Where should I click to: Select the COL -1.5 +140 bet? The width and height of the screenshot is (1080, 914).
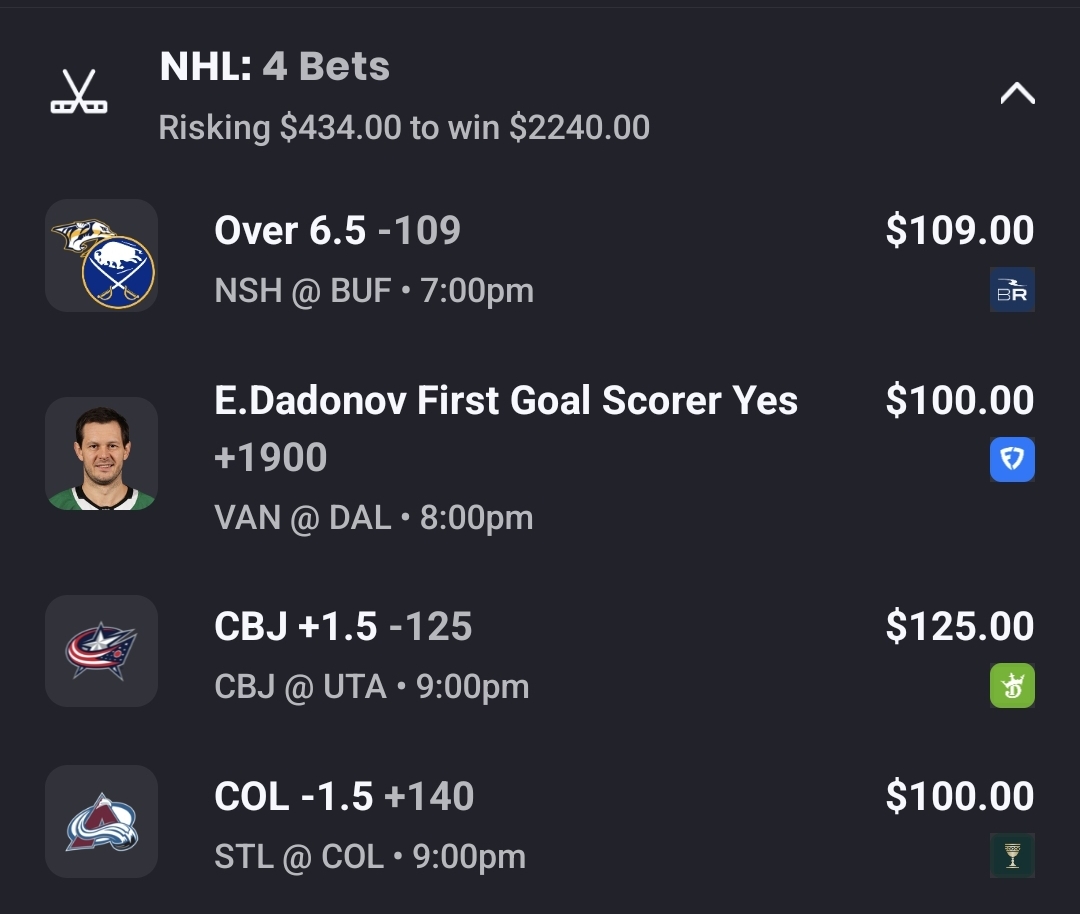344,797
